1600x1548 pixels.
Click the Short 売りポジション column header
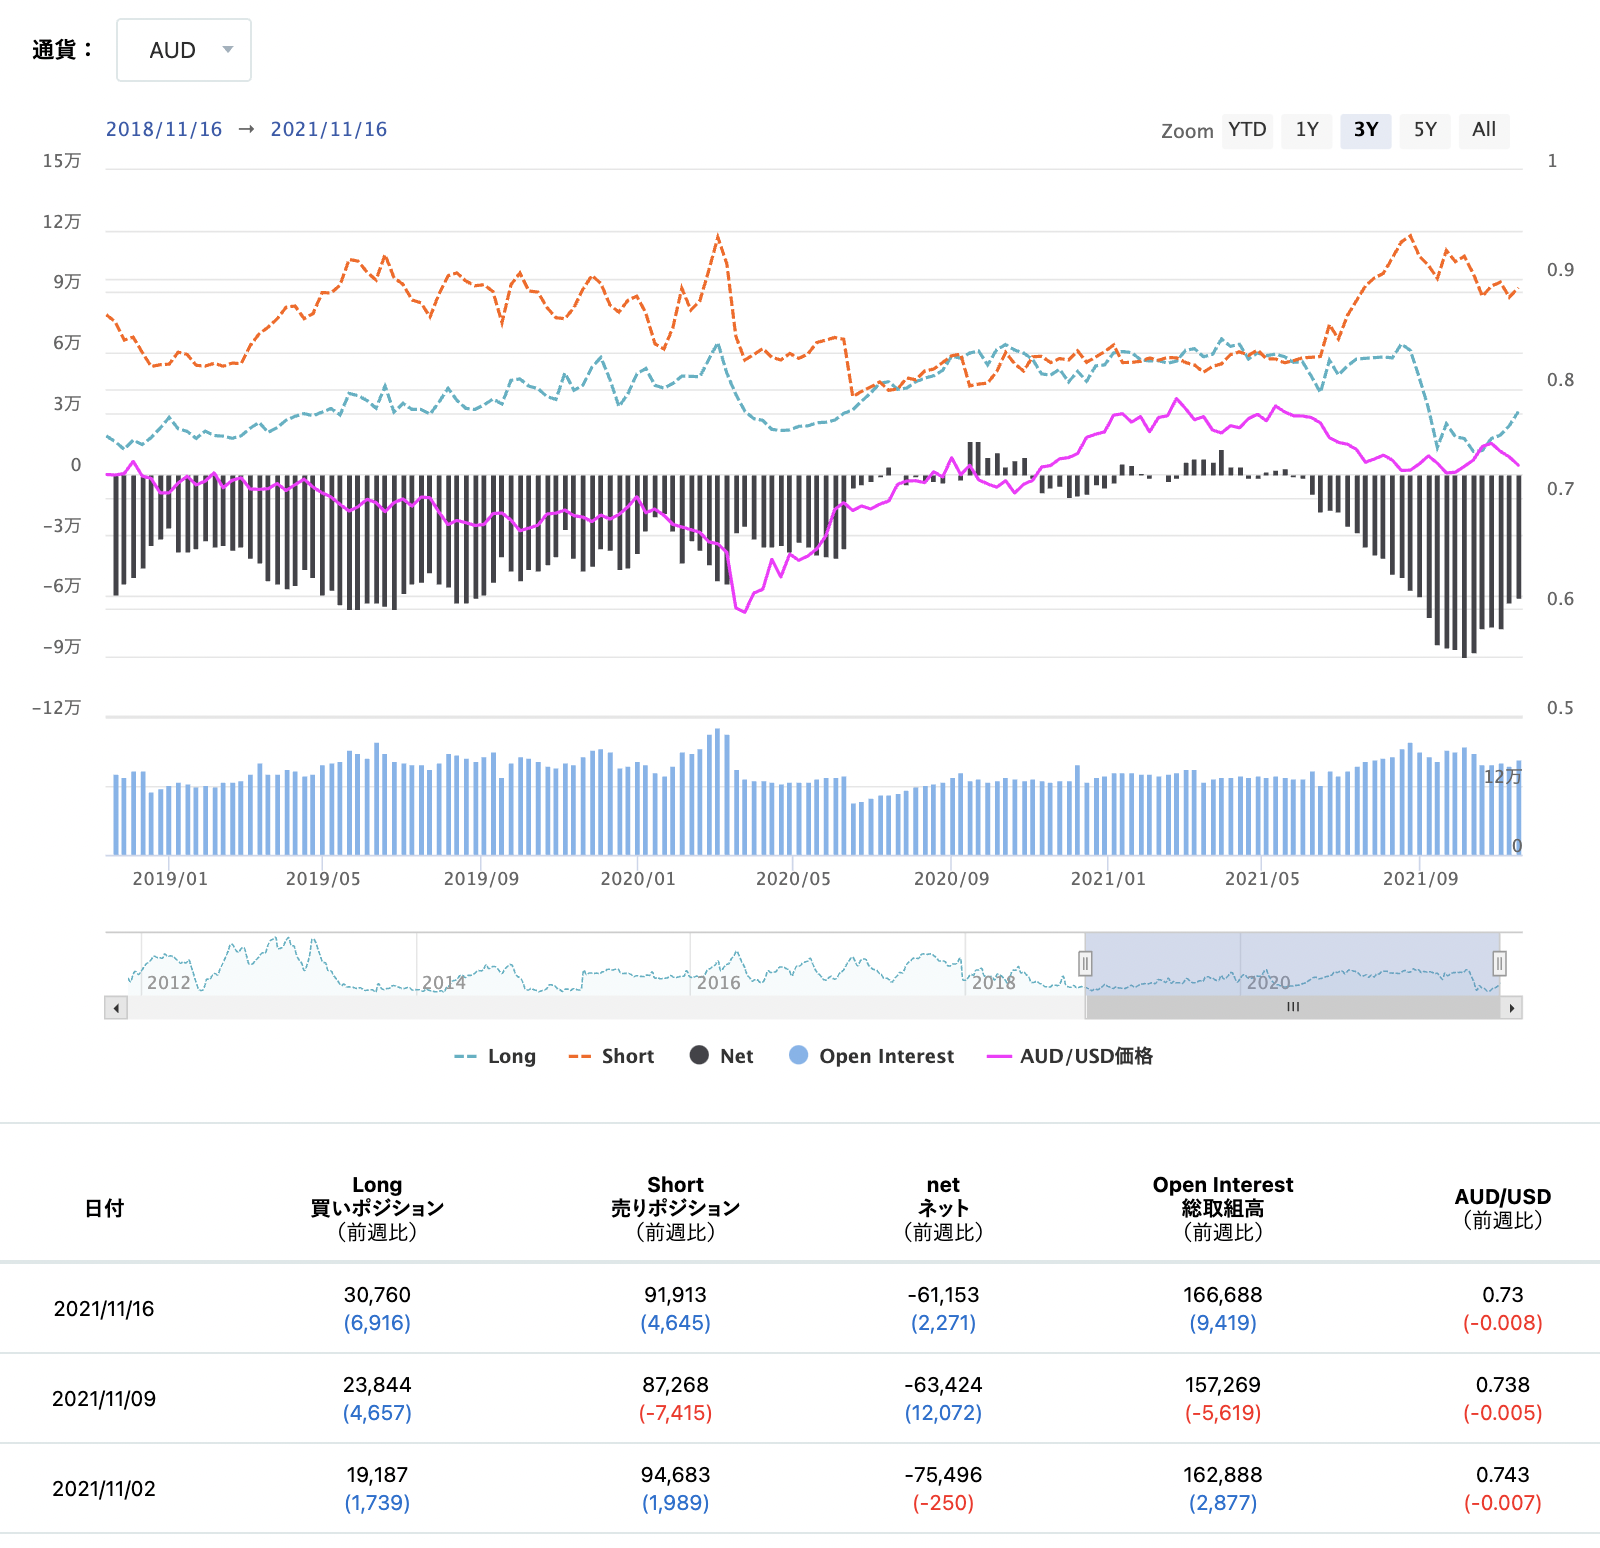point(676,1208)
